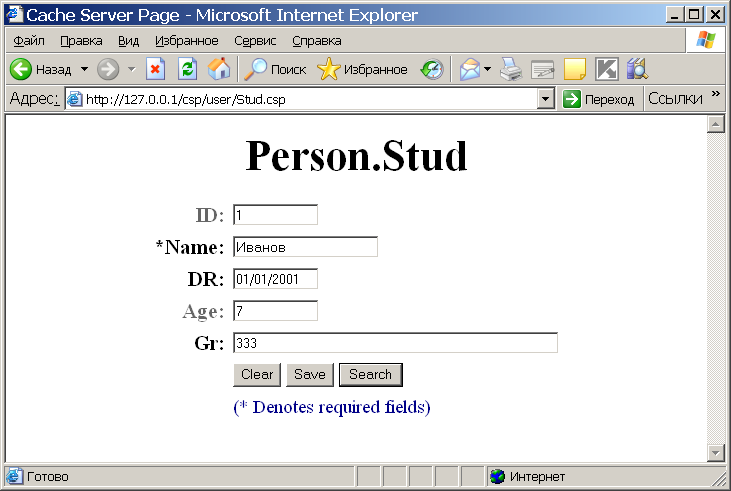
Task: Stop page loading with red X icon
Action: click(156, 69)
